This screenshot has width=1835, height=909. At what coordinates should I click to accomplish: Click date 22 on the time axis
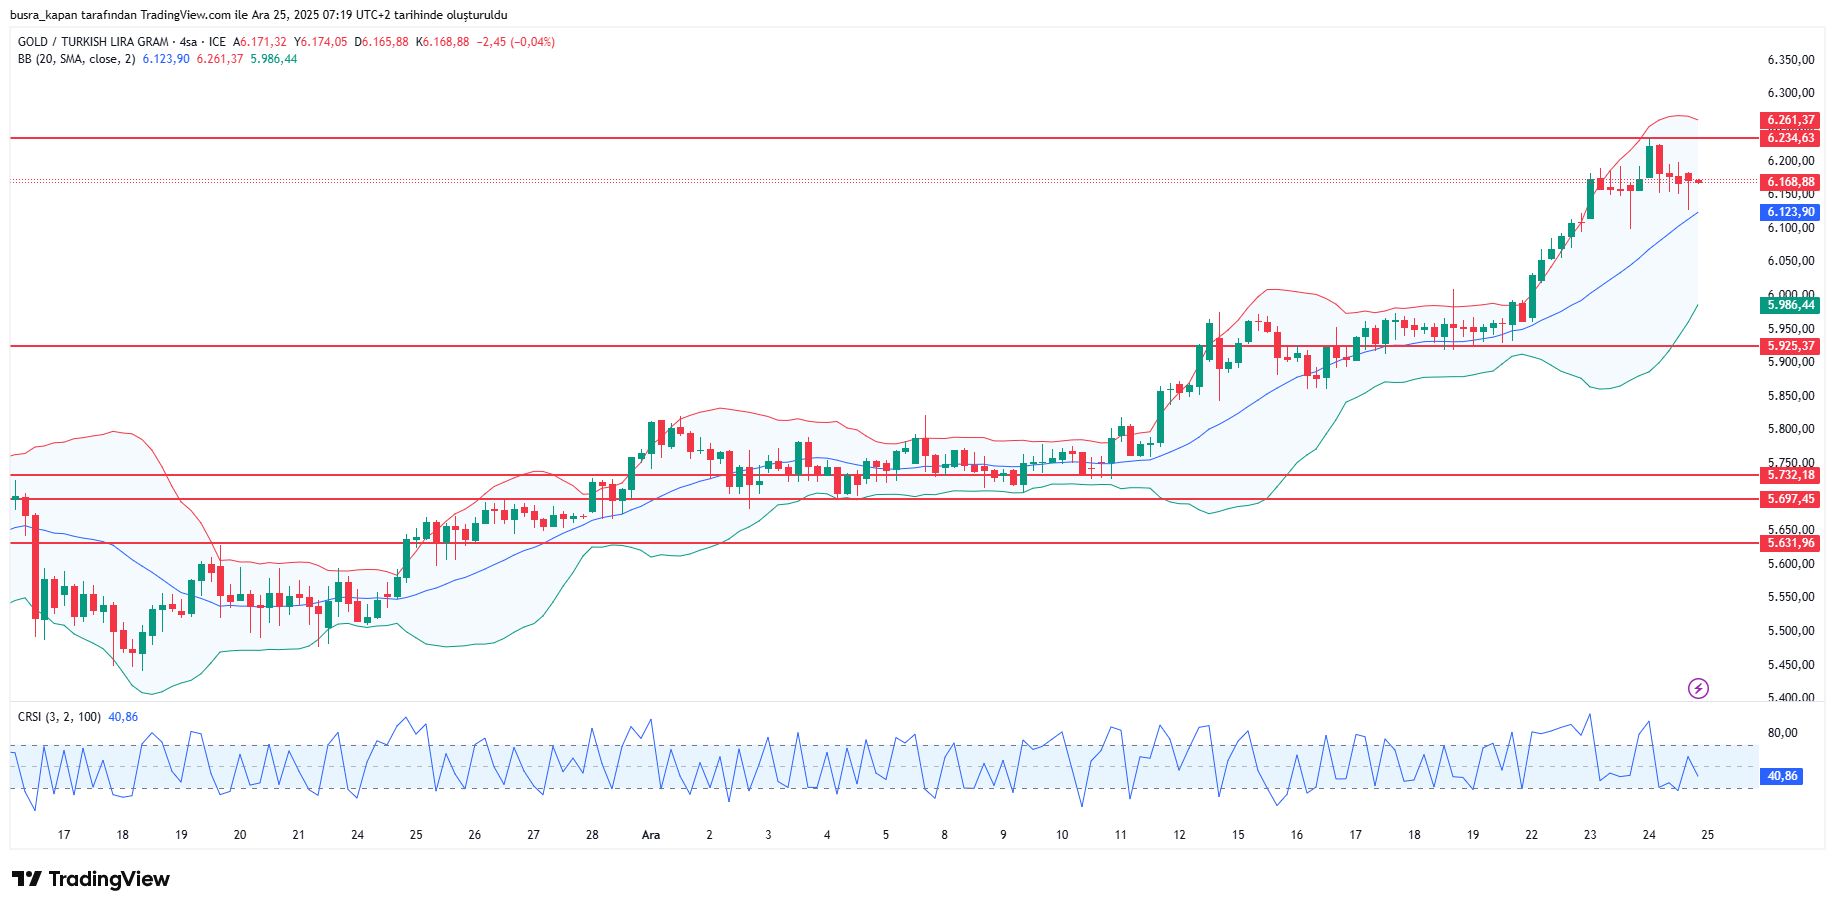point(1531,835)
